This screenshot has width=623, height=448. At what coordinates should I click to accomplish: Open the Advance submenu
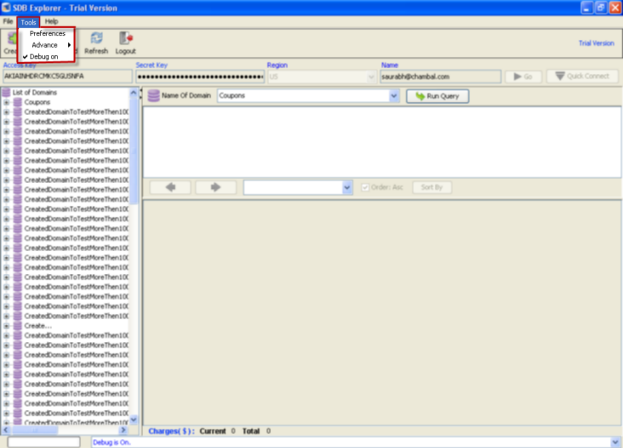[47, 45]
